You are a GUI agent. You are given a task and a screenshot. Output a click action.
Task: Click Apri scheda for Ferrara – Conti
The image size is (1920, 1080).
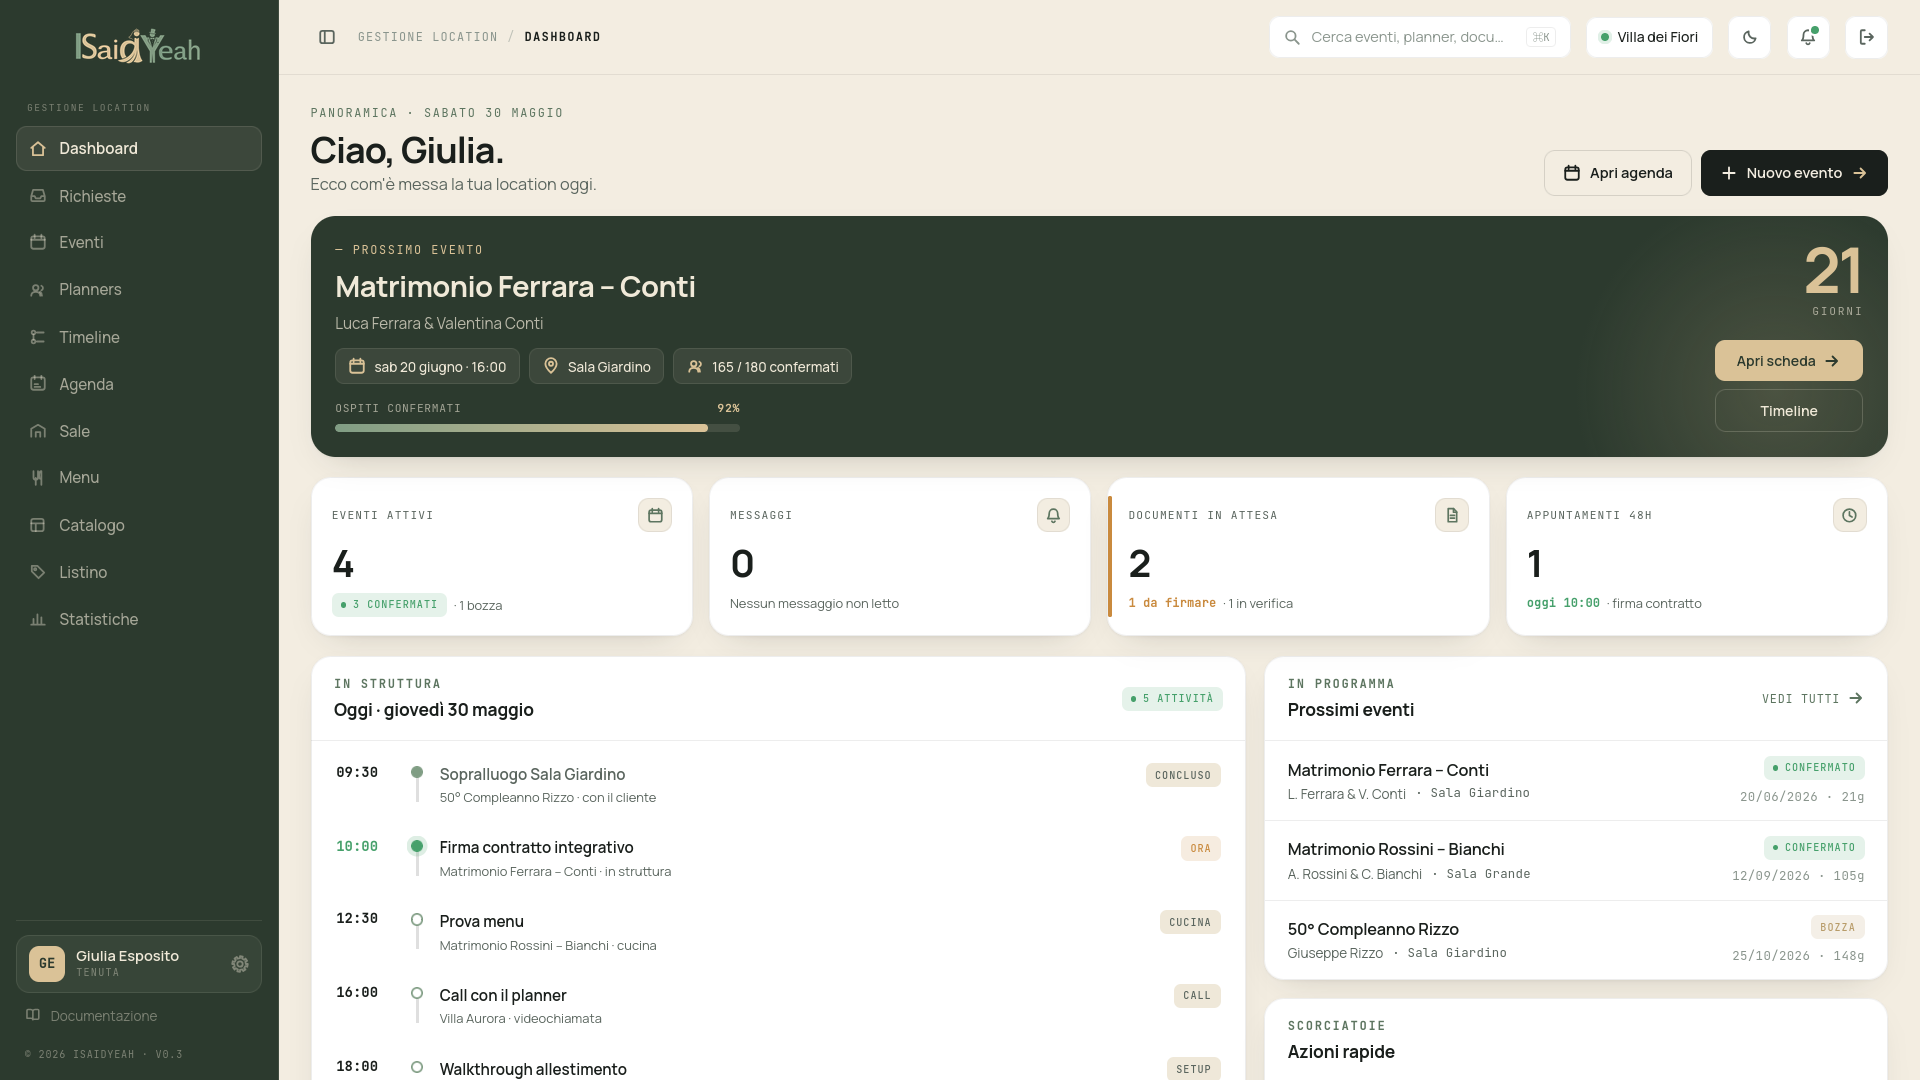[x=1788, y=361]
